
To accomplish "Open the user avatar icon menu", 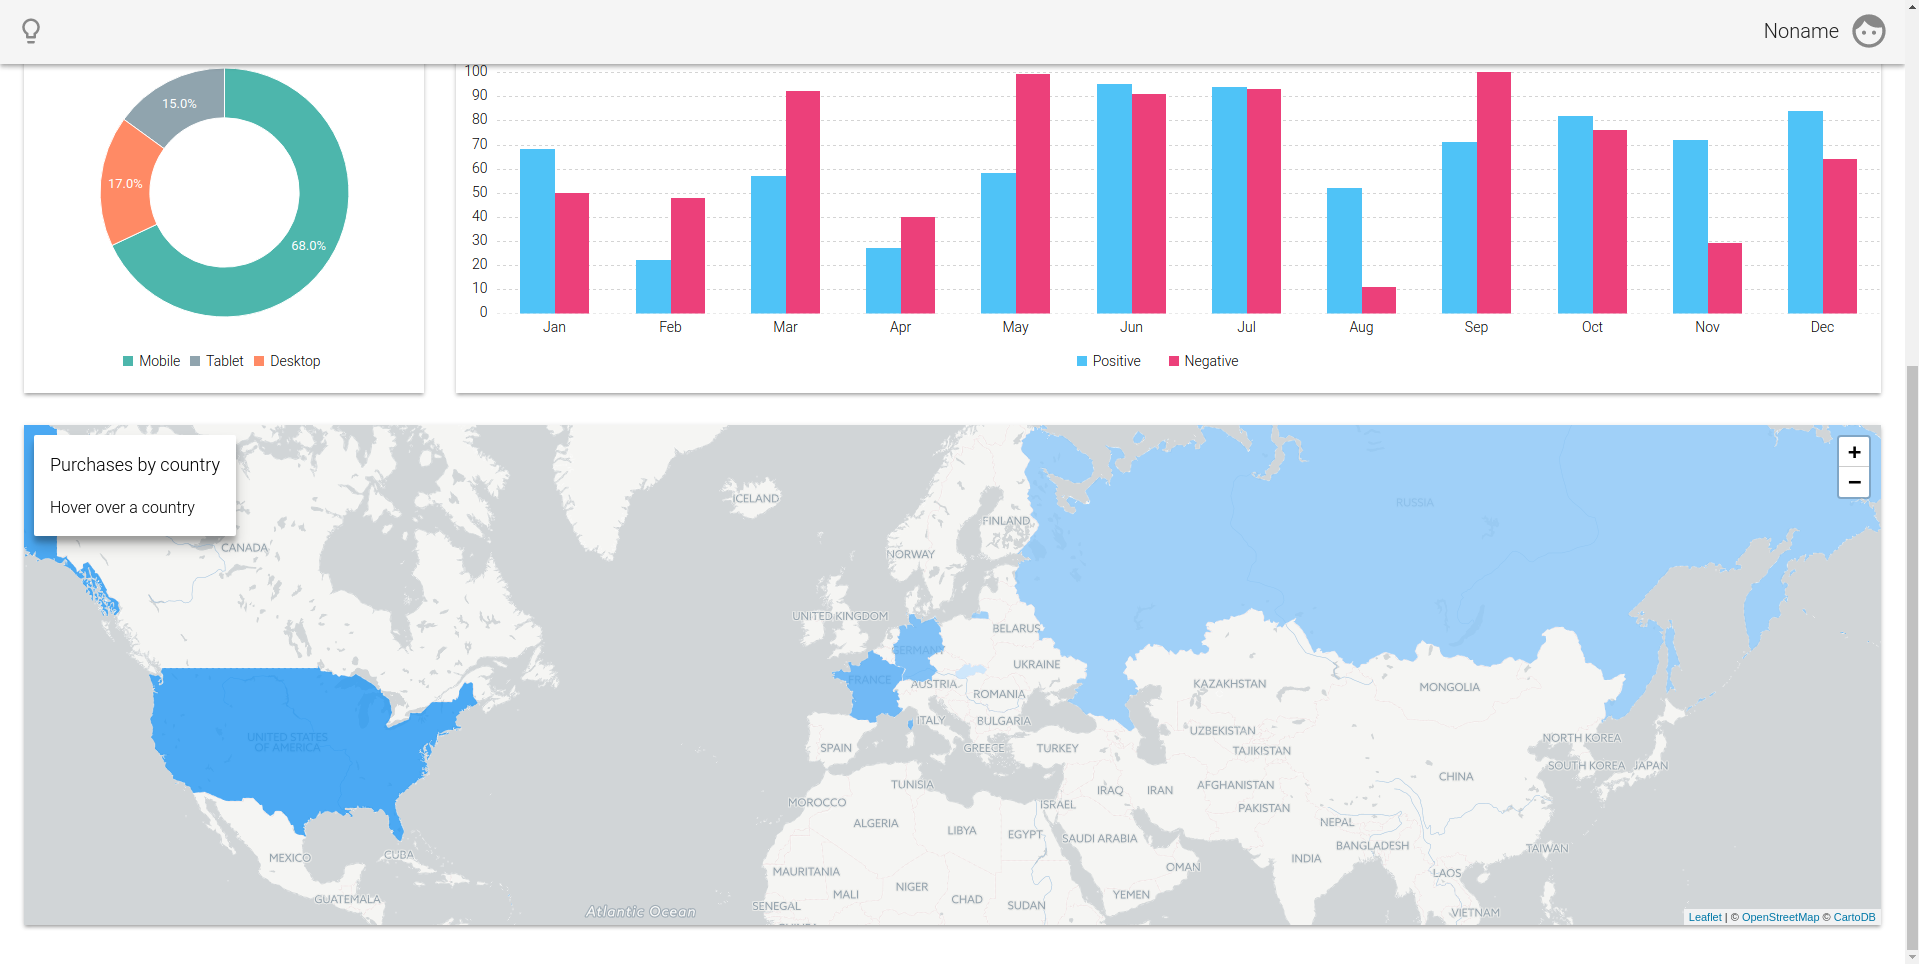I will [1868, 31].
